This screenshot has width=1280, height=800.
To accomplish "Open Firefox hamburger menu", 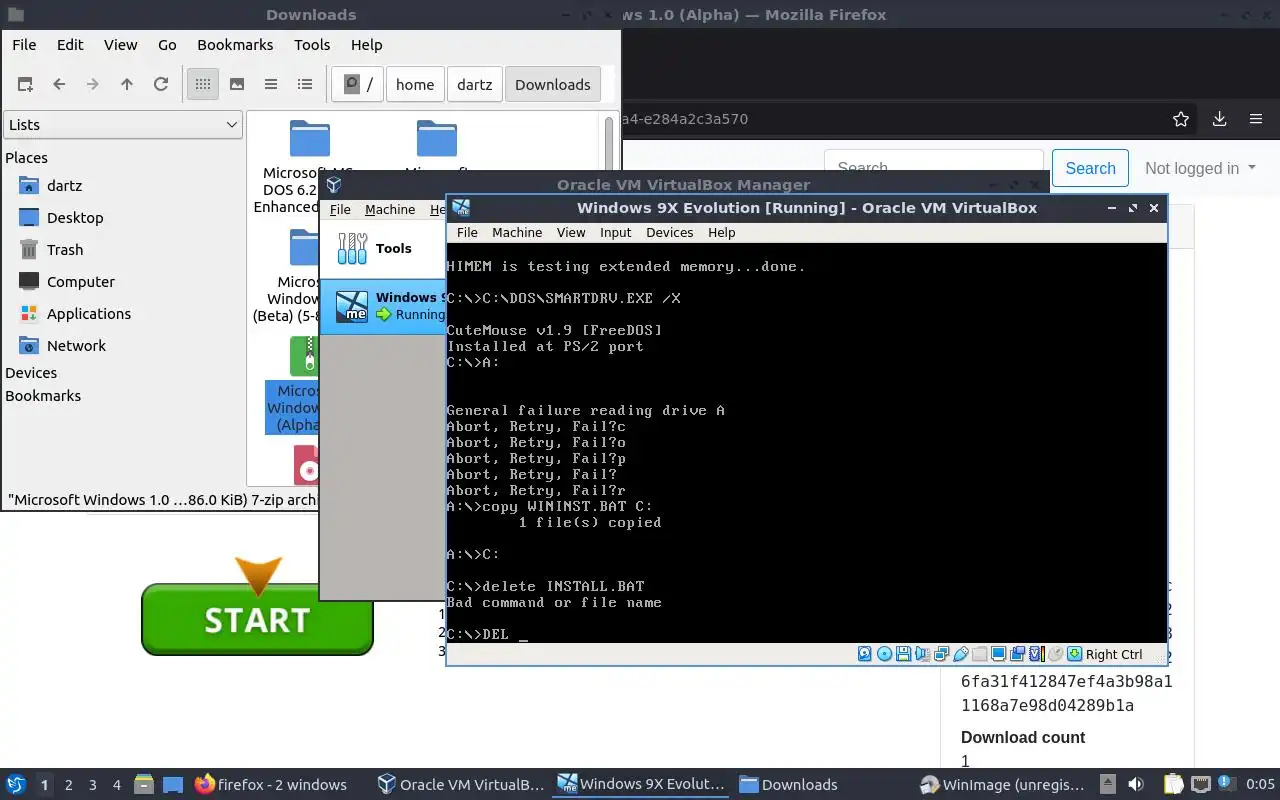I will (1256, 119).
